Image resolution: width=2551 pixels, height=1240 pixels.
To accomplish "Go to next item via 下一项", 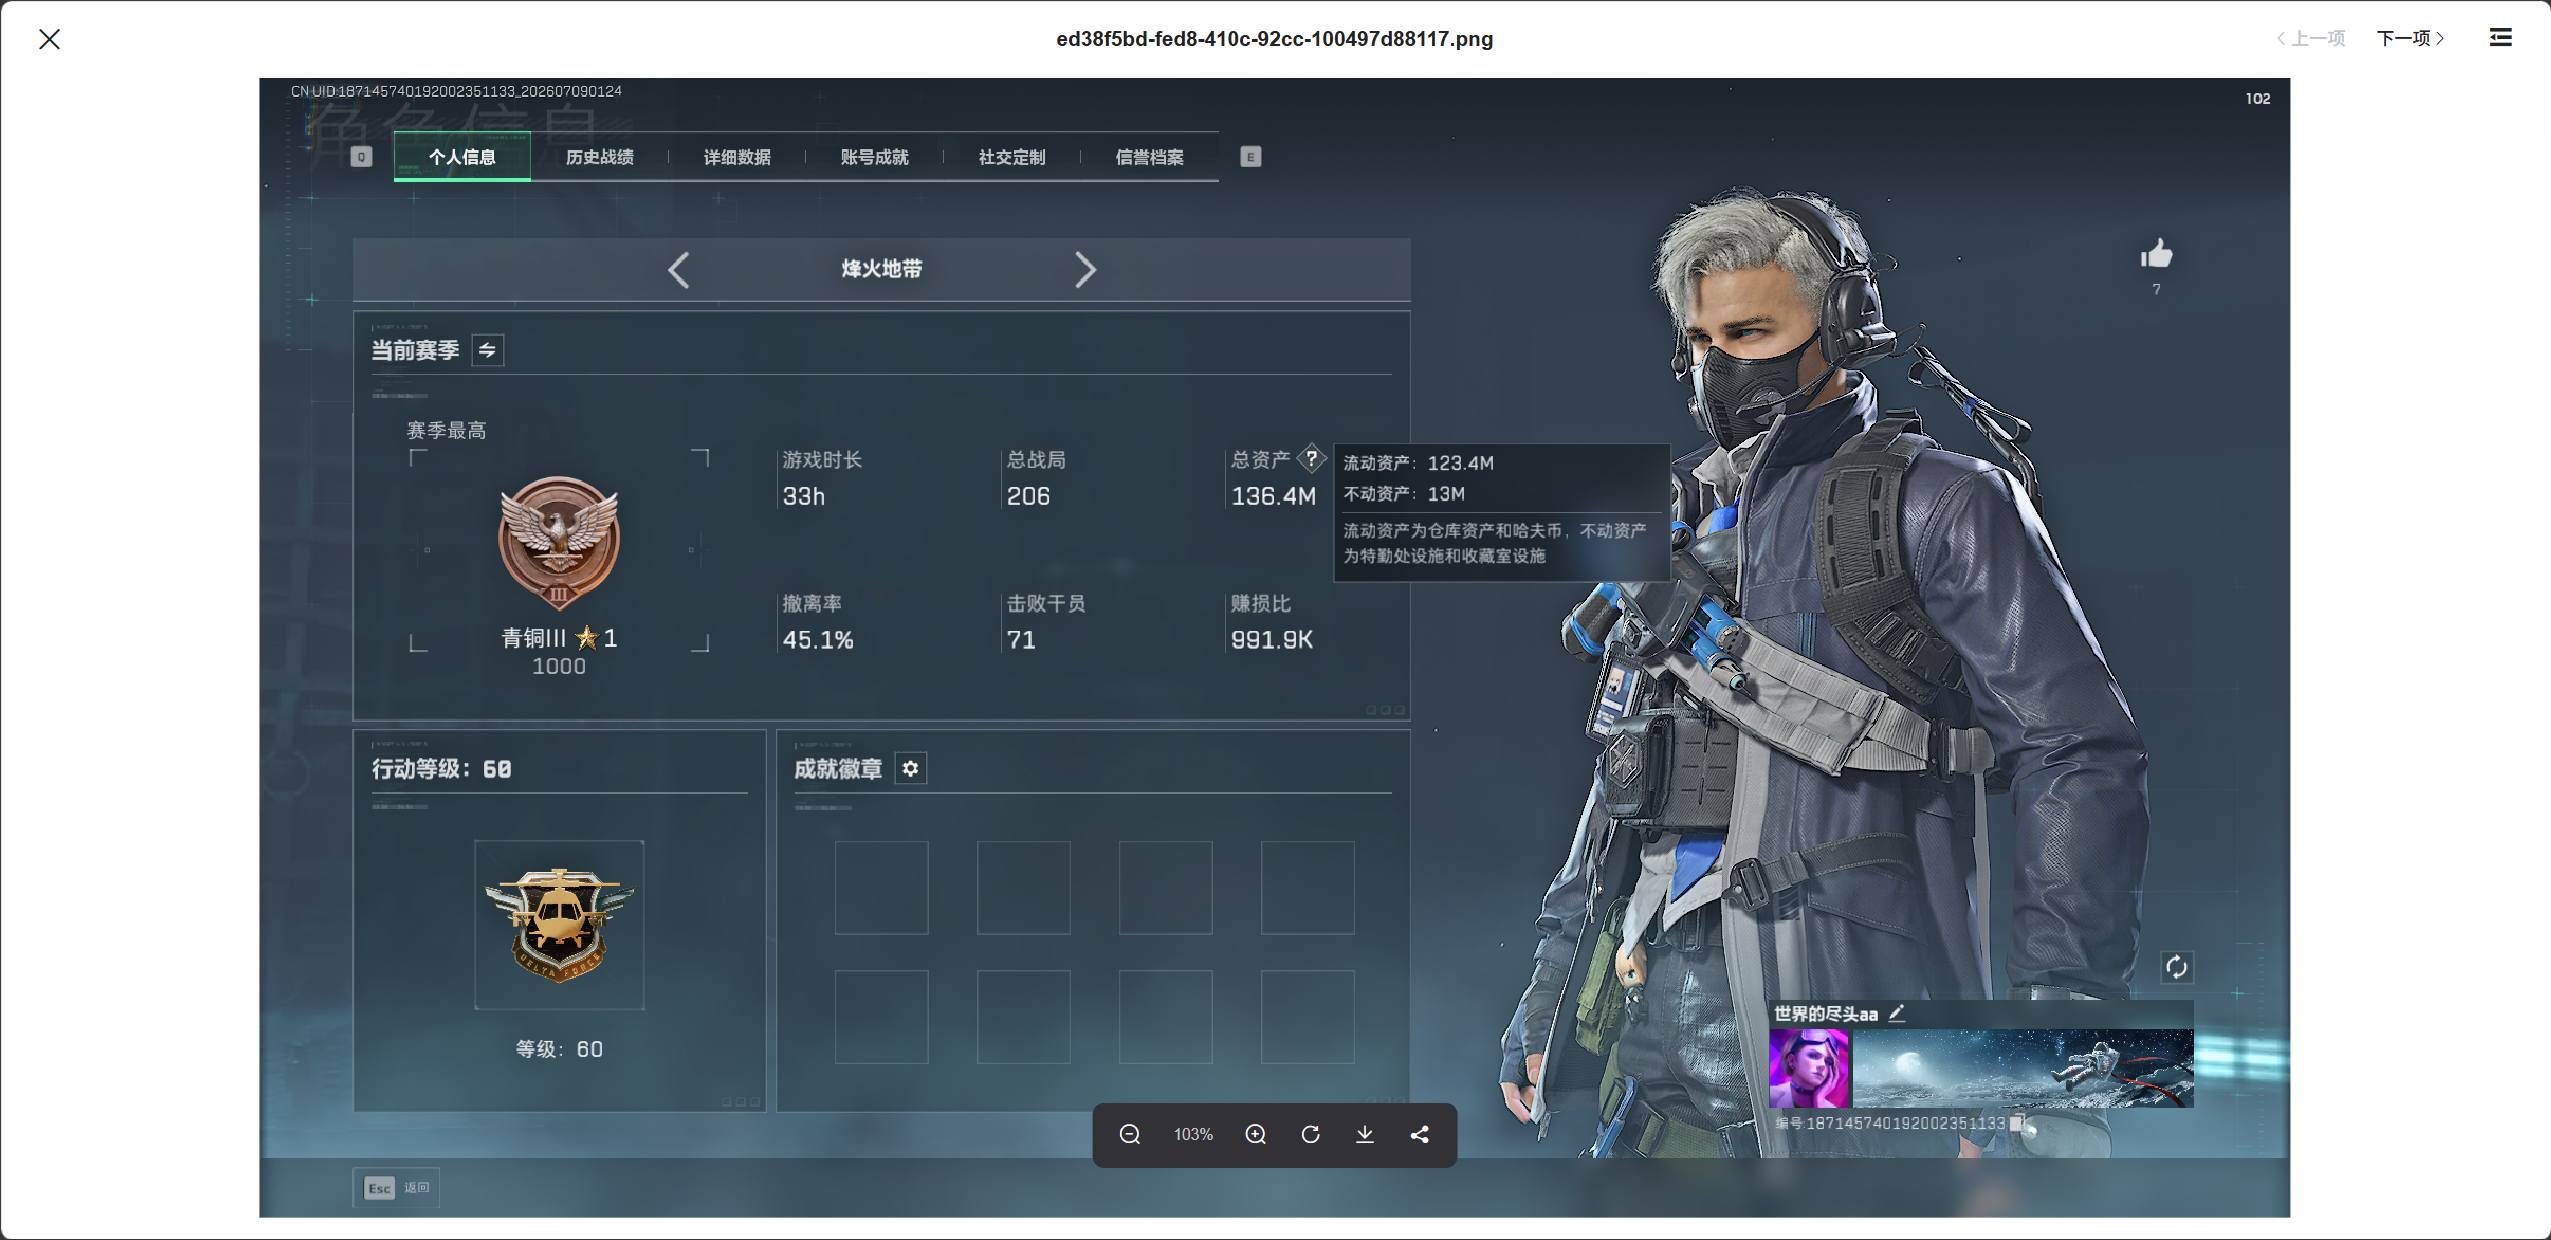I will click(x=2411, y=38).
